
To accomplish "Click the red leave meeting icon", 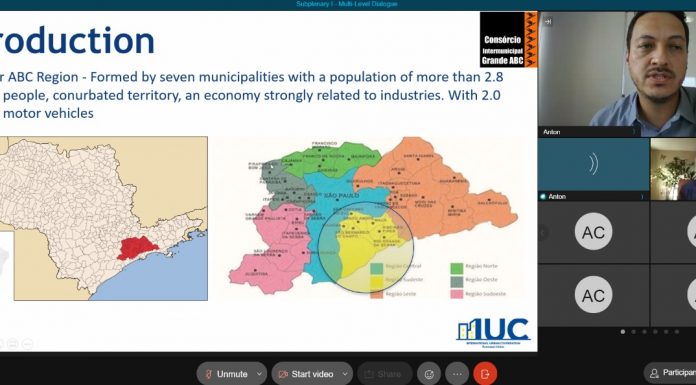I will (485, 374).
